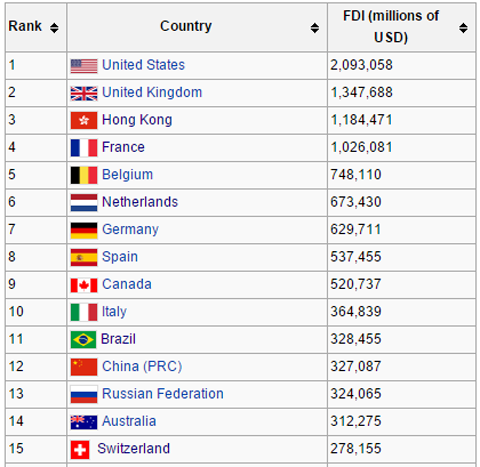The width and height of the screenshot is (480, 467).
Task: Click the Netherlands flag icon
Action: click(84, 203)
